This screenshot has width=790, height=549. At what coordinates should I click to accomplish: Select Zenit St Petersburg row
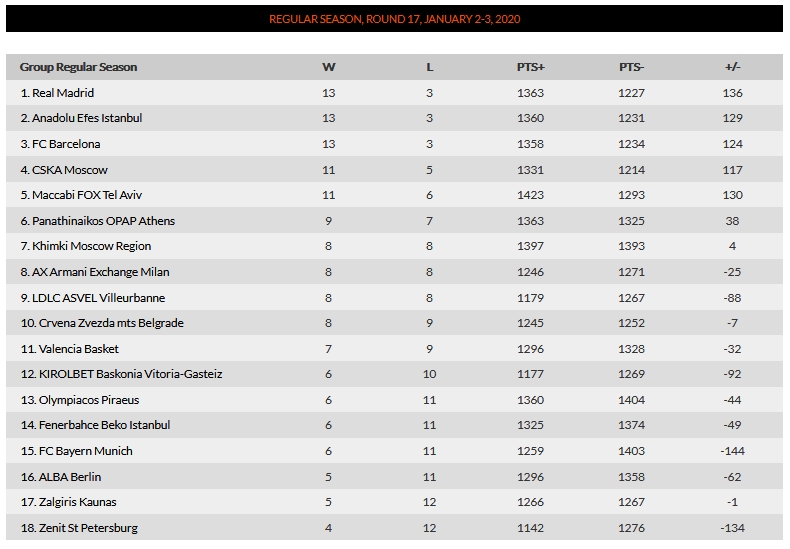[x=394, y=528]
